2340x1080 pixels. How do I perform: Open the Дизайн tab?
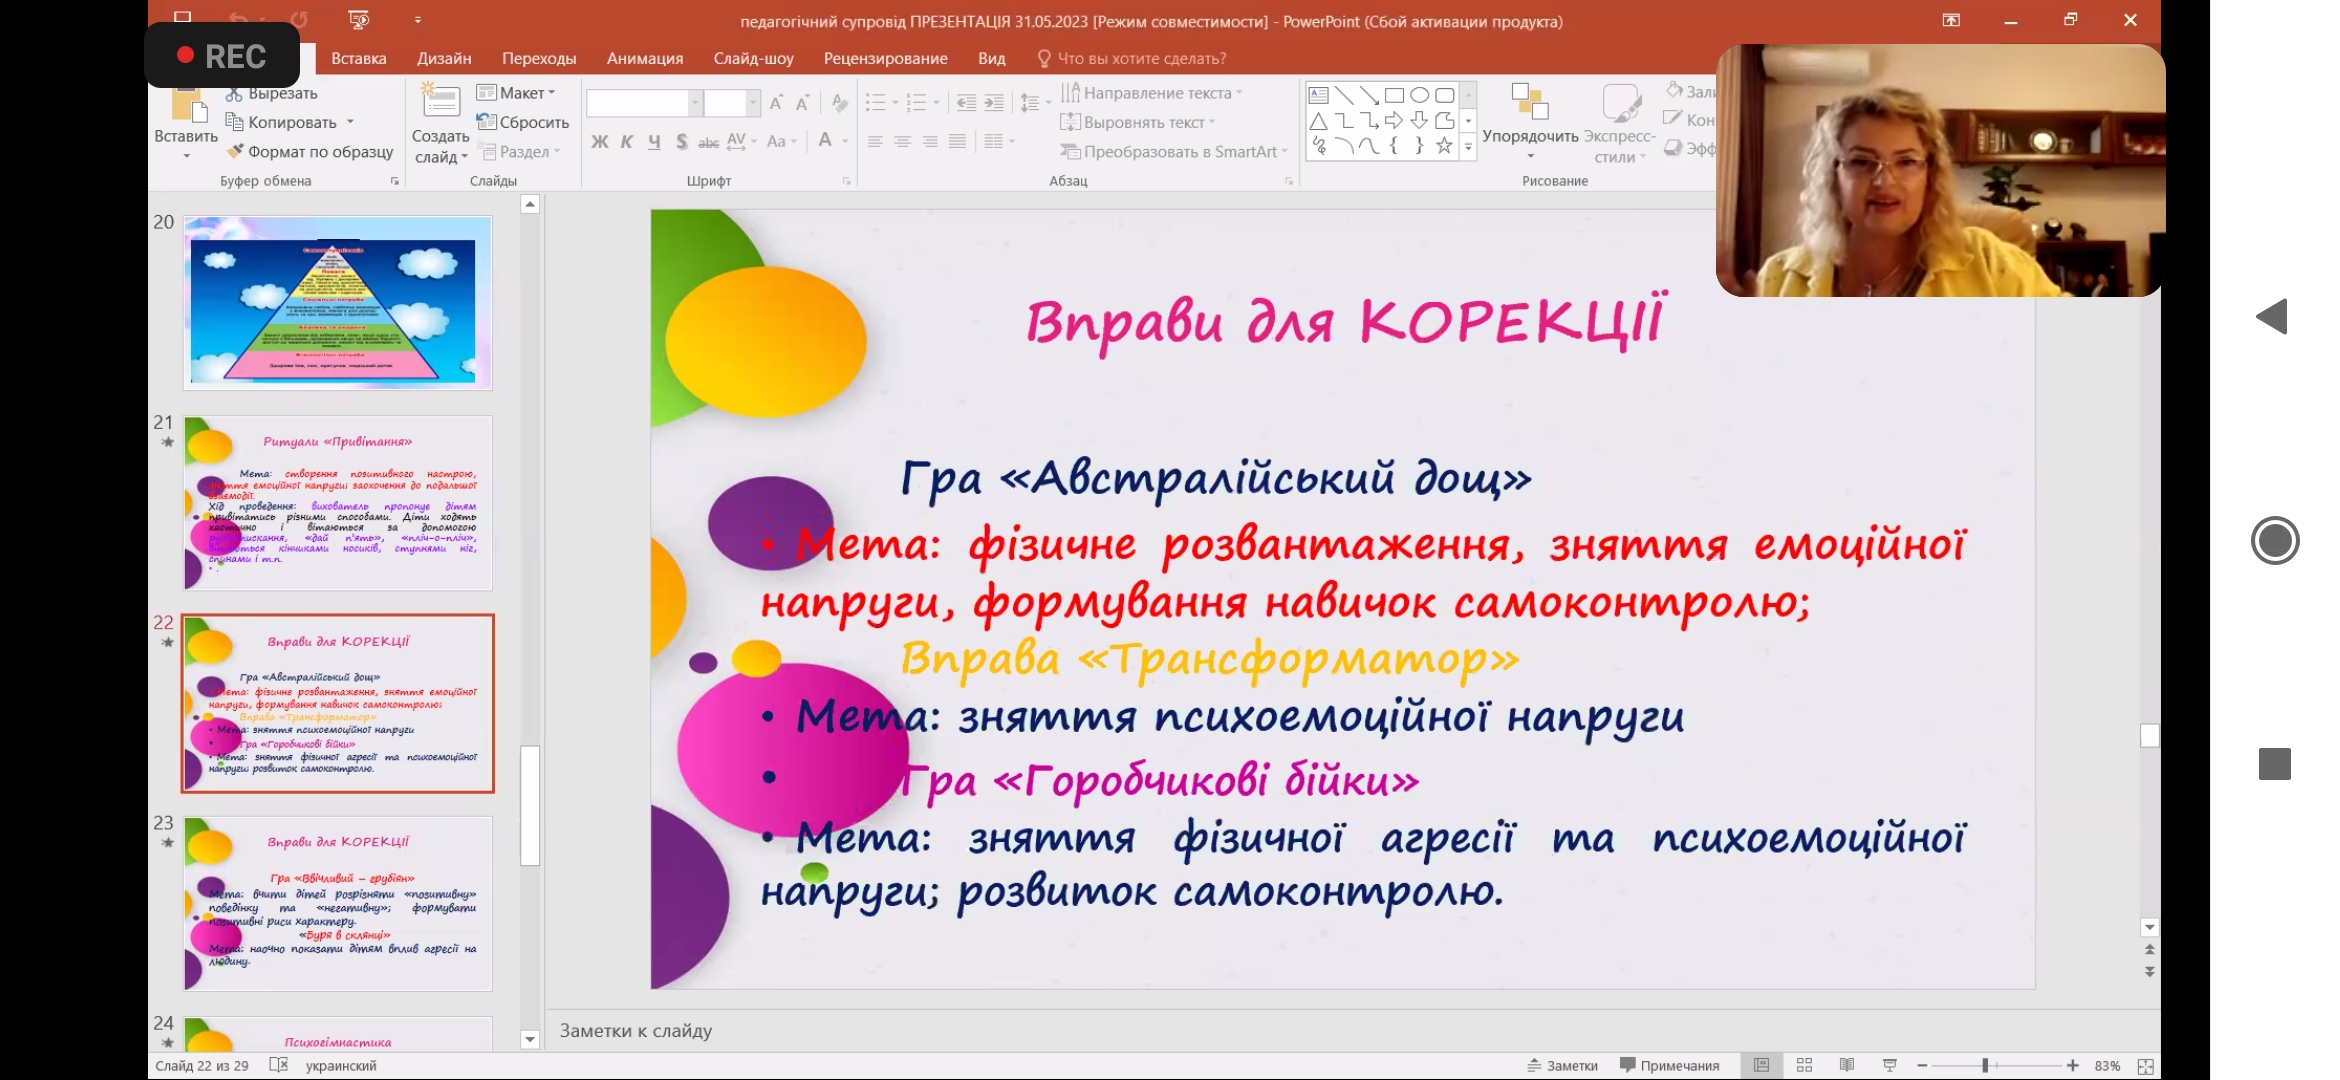point(444,59)
